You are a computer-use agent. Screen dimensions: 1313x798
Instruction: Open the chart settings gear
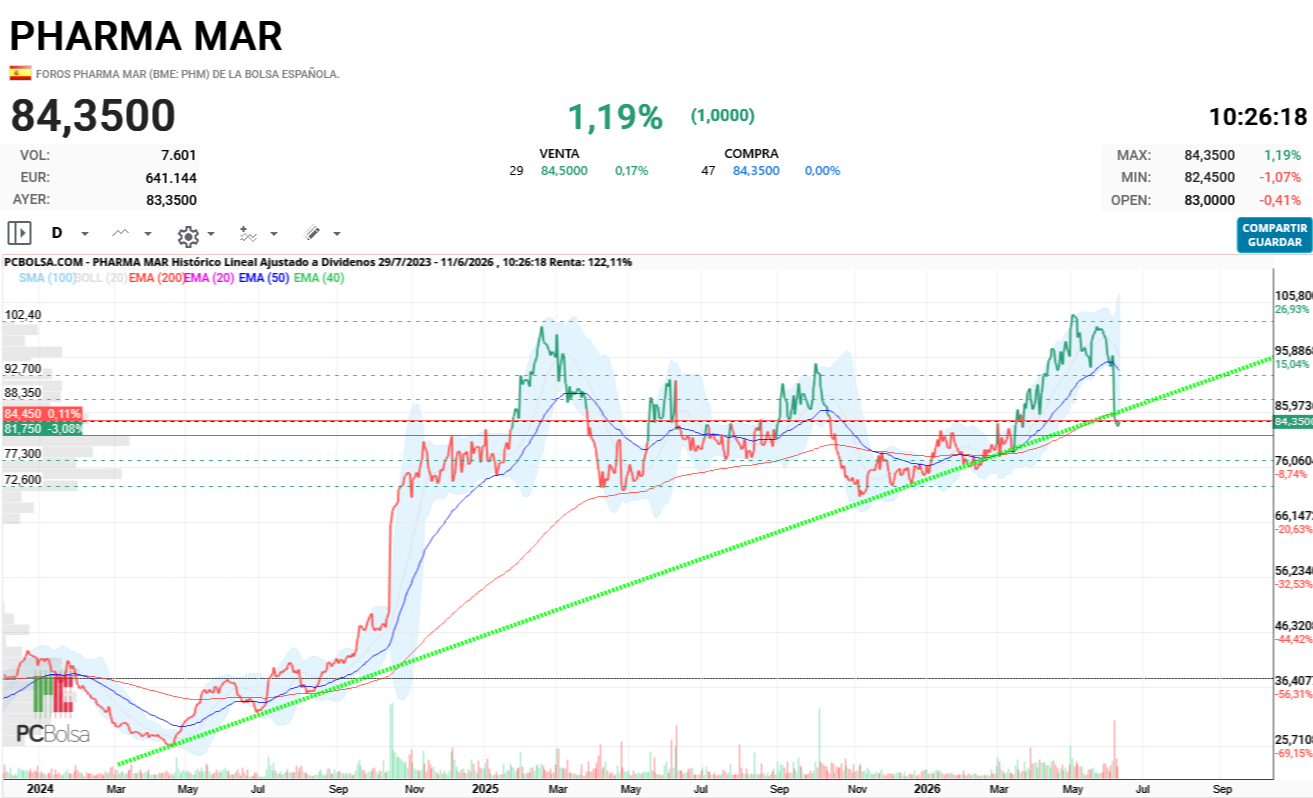pyautogui.click(x=187, y=235)
